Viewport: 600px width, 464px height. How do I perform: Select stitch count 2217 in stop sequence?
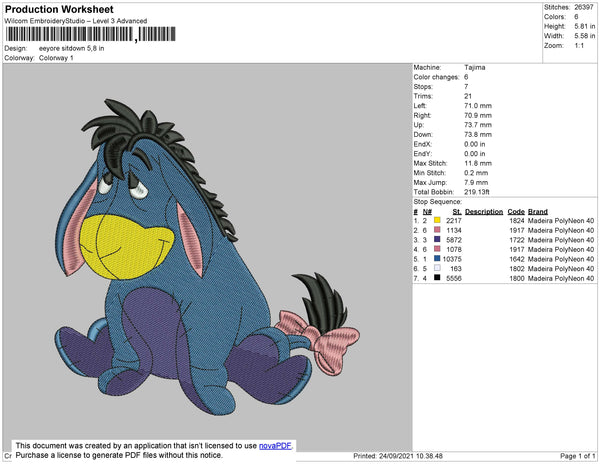(454, 221)
